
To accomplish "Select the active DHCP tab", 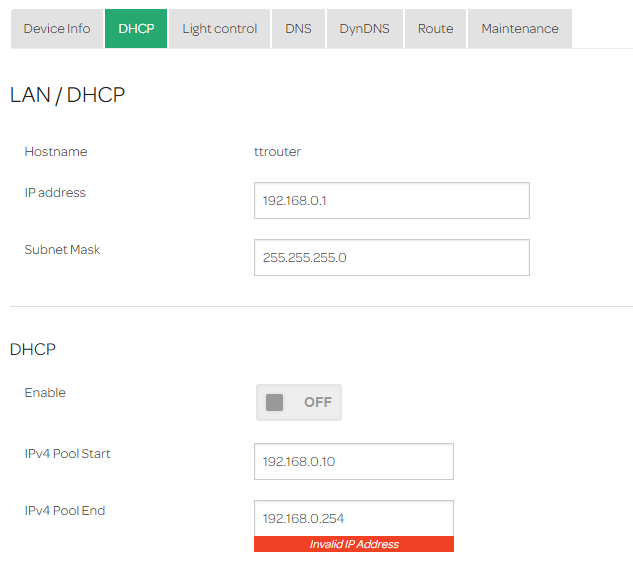I will pos(136,29).
